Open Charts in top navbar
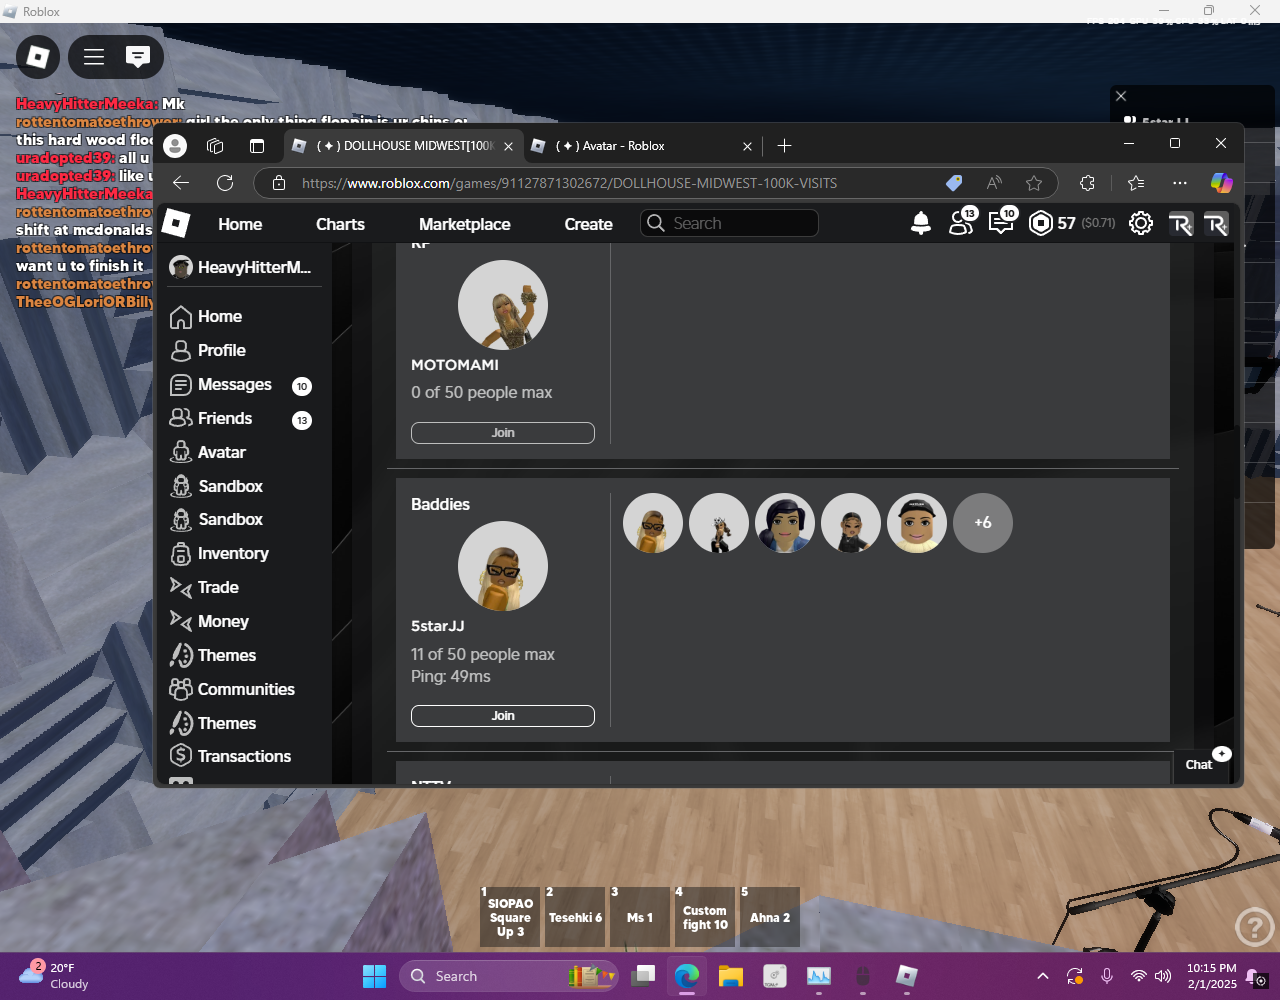The width and height of the screenshot is (1280, 1000). tap(340, 224)
